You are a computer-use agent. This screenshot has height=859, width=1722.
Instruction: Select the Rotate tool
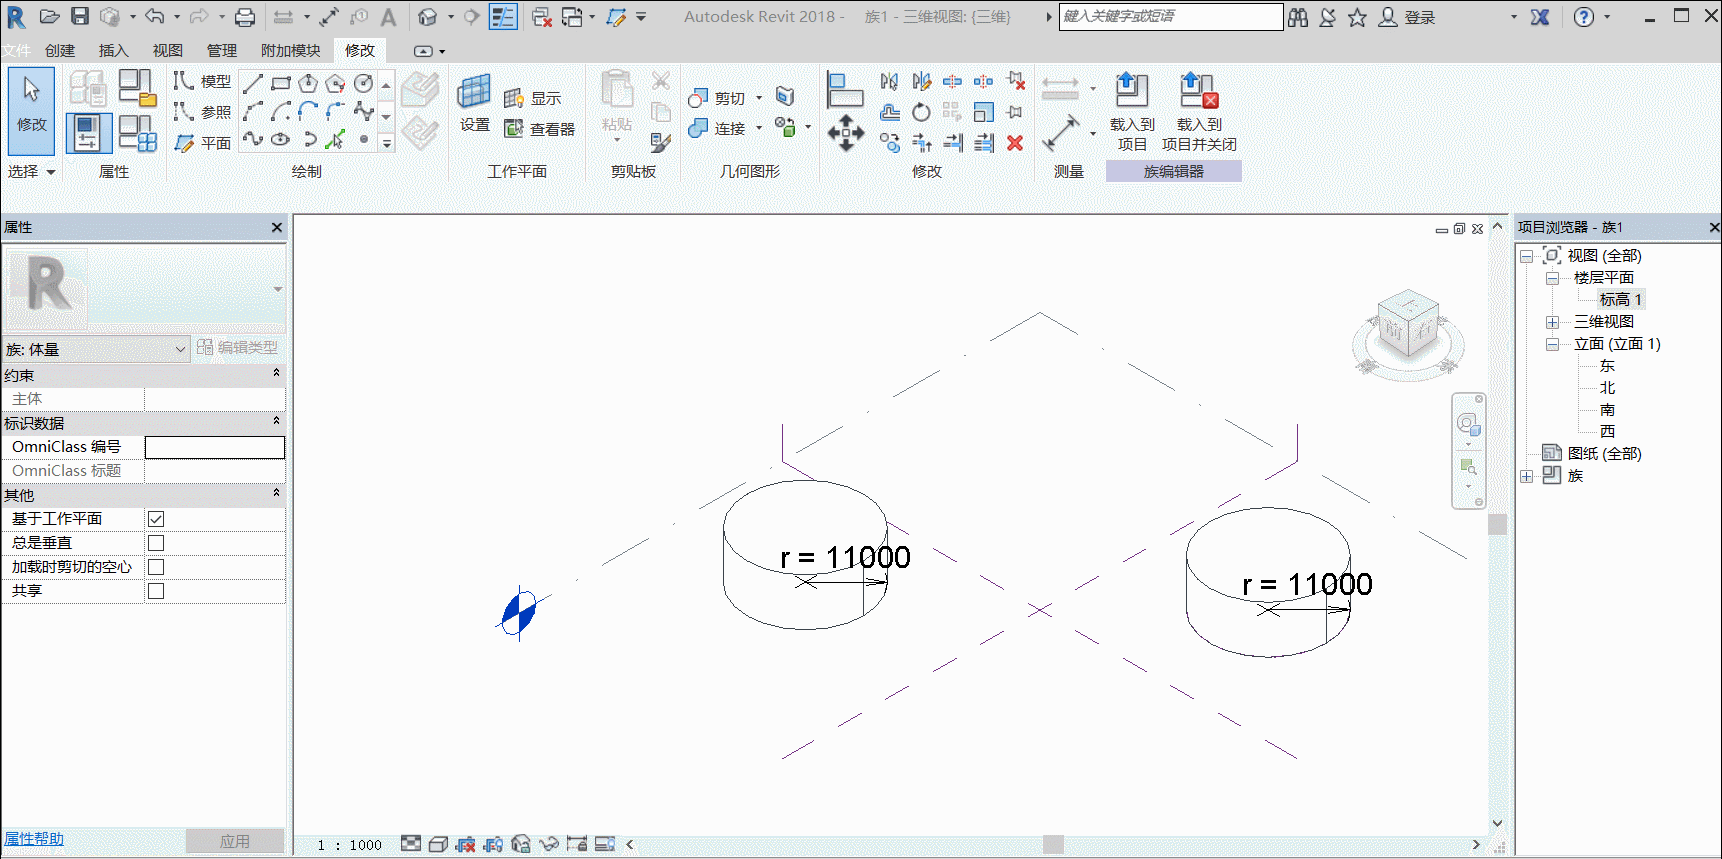(921, 112)
